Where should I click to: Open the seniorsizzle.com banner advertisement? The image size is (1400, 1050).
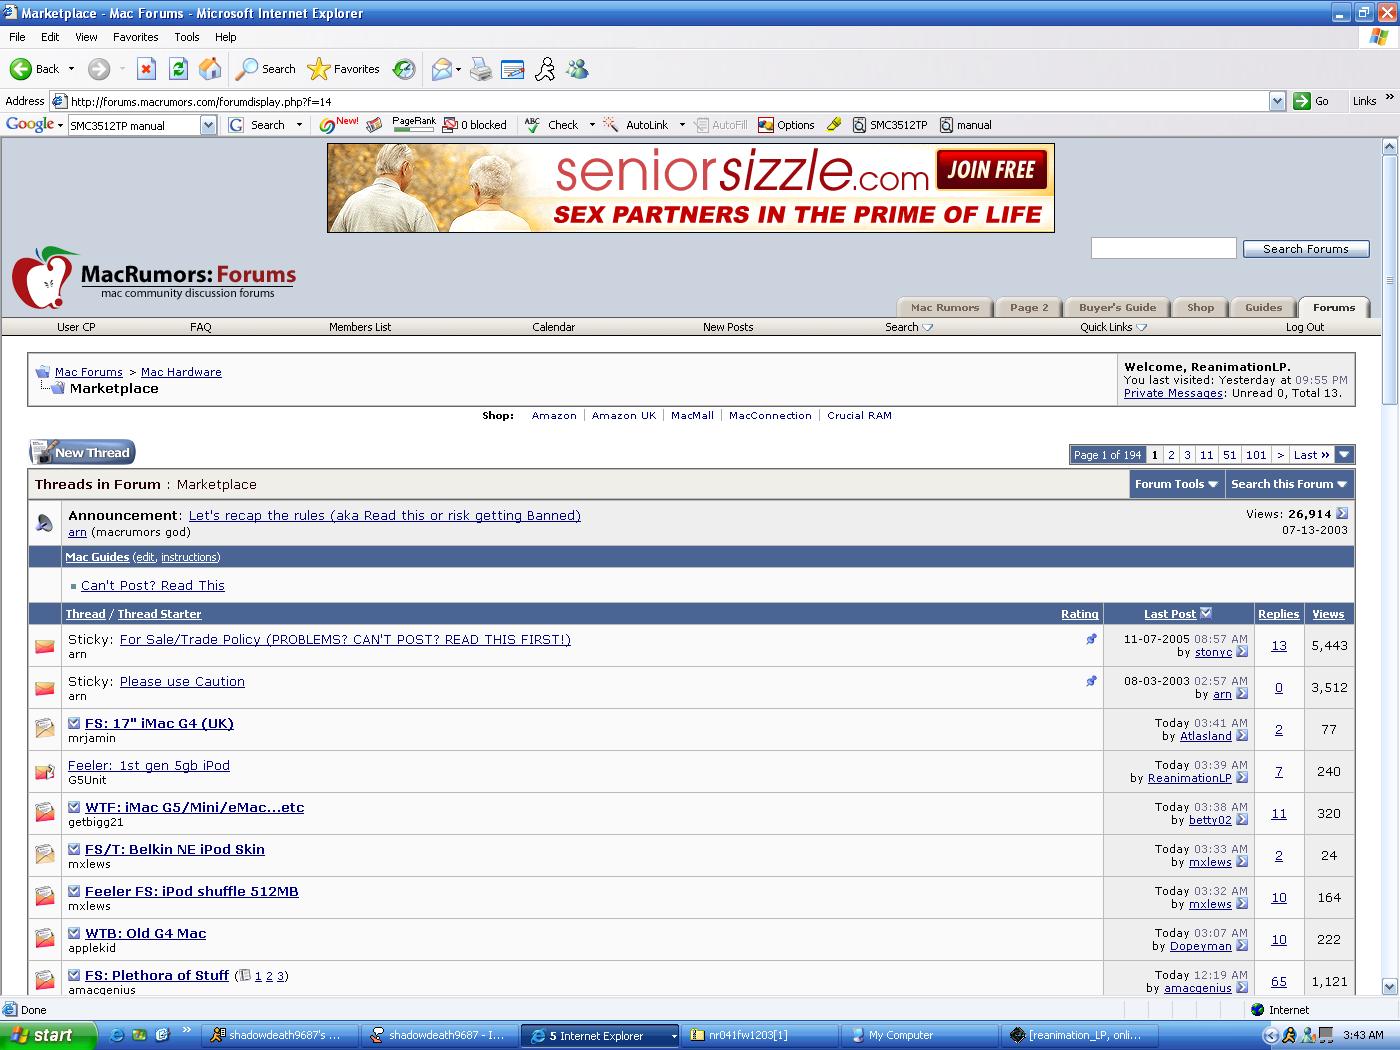pos(691,188)
